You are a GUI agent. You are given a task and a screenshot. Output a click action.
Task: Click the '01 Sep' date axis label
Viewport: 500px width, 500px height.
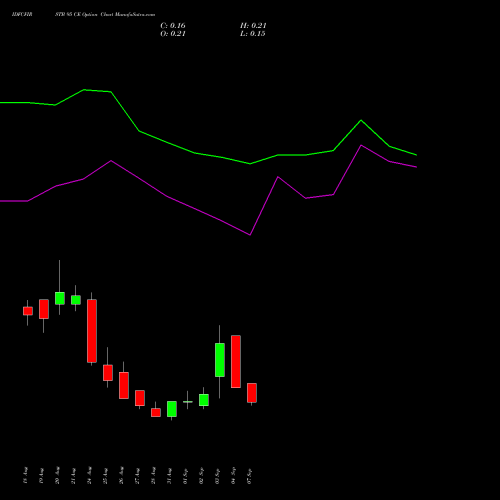click(x=186, y=475)
